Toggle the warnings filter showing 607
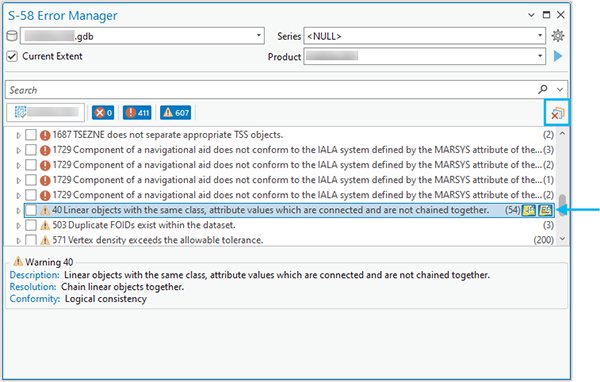600x382 pixels. pyautogui.click(x=176, y=113)
